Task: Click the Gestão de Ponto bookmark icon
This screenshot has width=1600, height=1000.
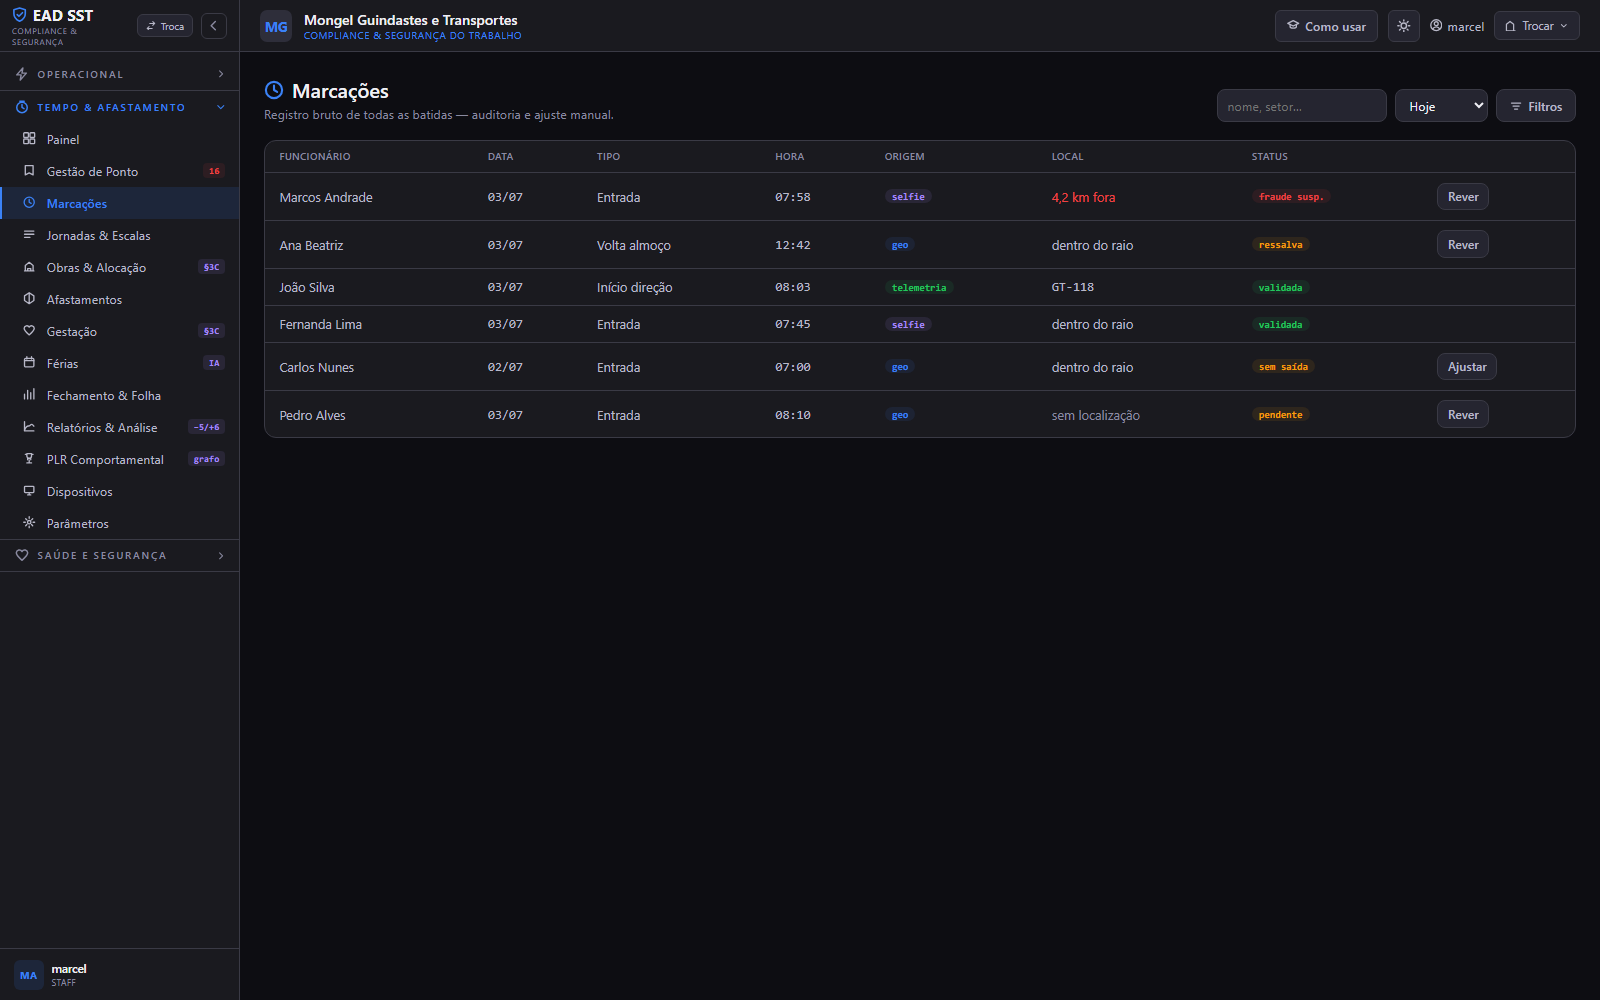Action: click(29, 171)
